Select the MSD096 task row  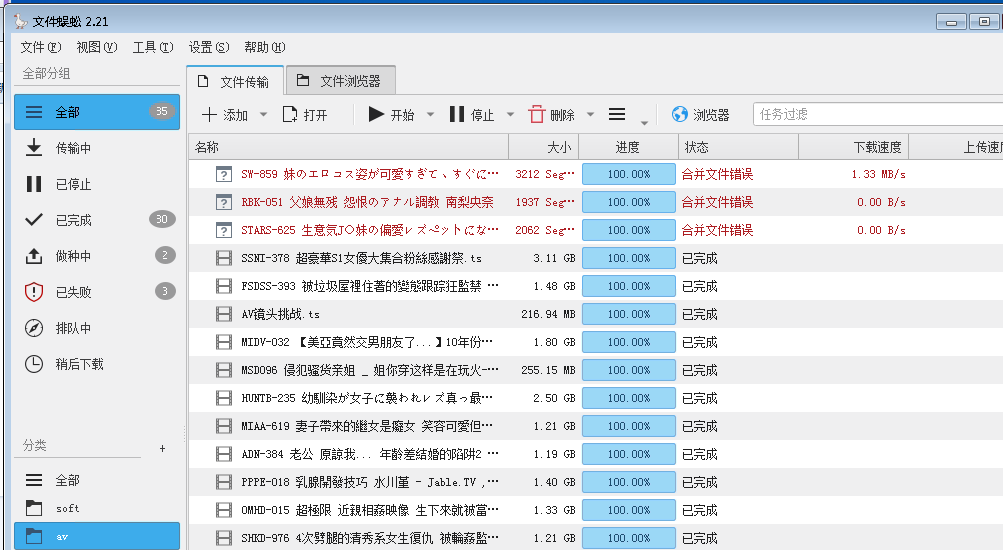pyautogui.click(x=596, y=370)
